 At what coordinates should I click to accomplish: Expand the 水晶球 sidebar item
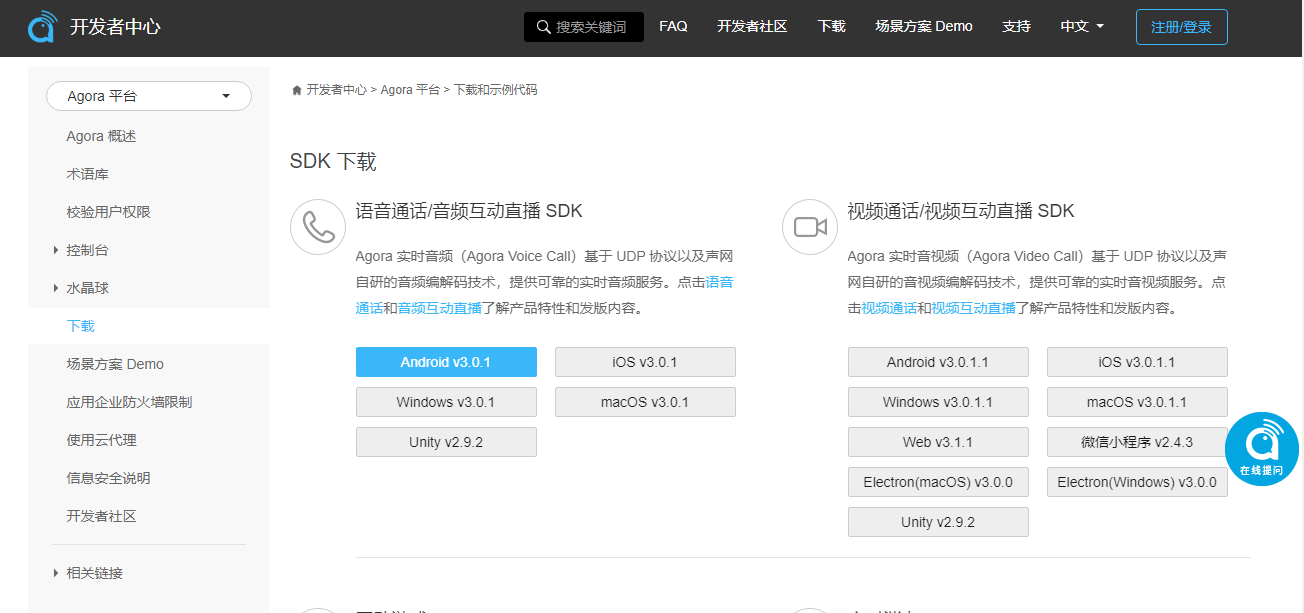tap(87, 288)
